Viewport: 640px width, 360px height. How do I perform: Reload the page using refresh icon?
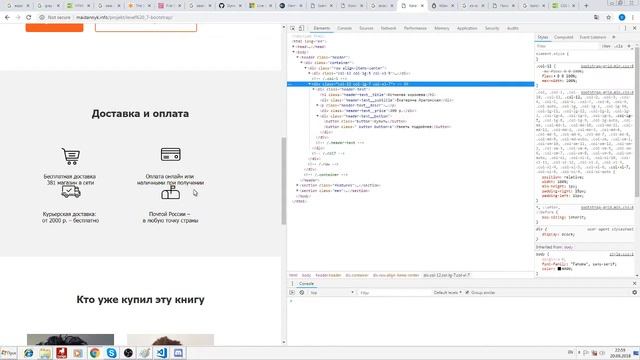29,18
